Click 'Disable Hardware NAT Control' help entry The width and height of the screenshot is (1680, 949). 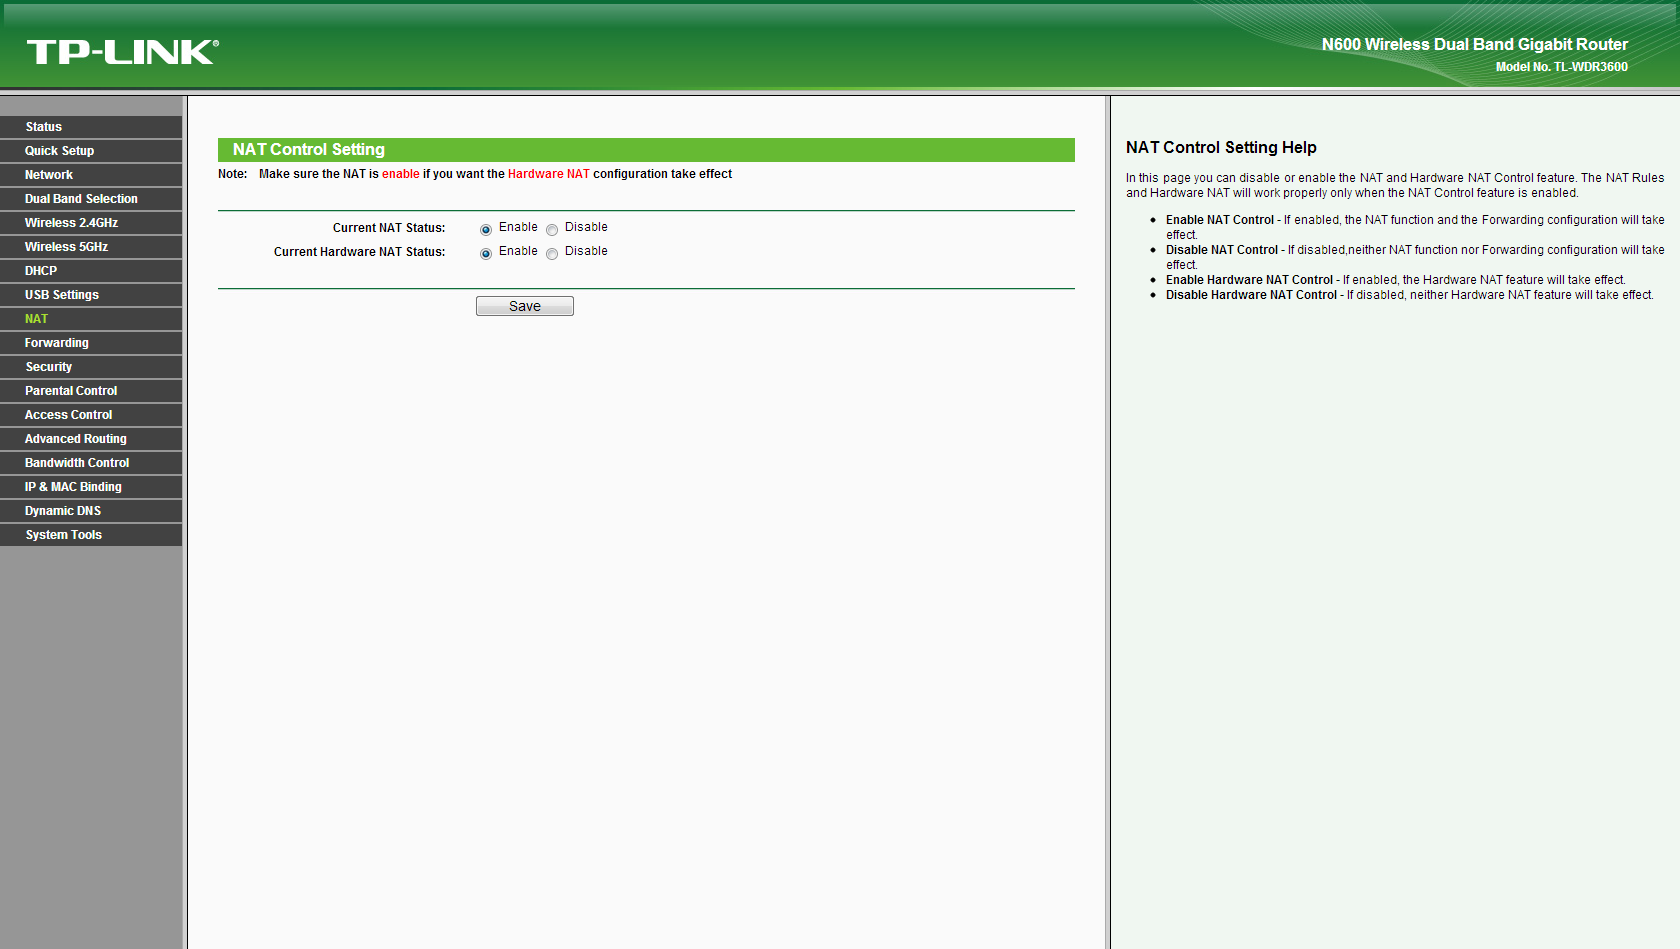click(x=1252, y=295)
